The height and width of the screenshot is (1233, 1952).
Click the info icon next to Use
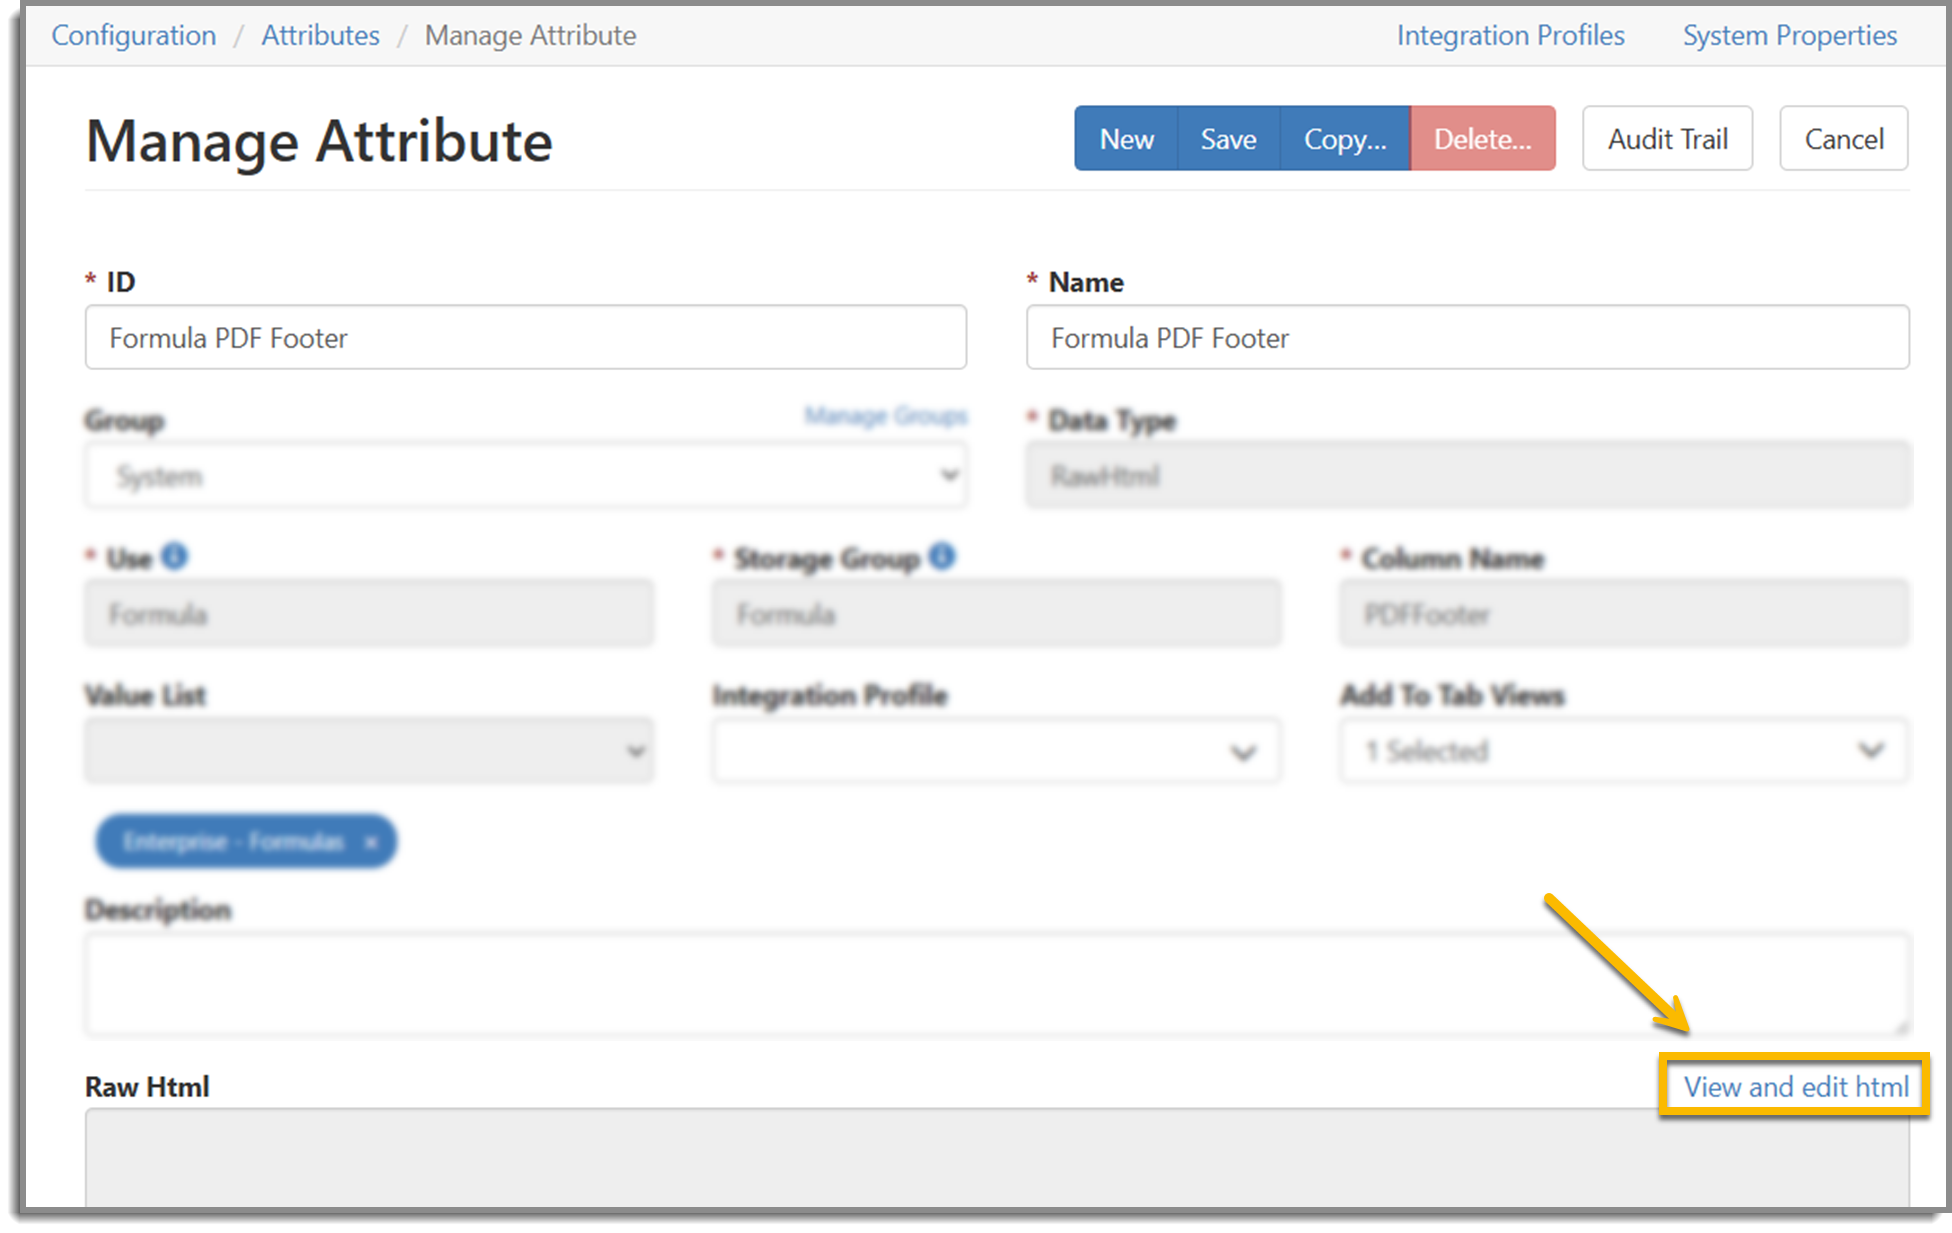click(174, 556)
